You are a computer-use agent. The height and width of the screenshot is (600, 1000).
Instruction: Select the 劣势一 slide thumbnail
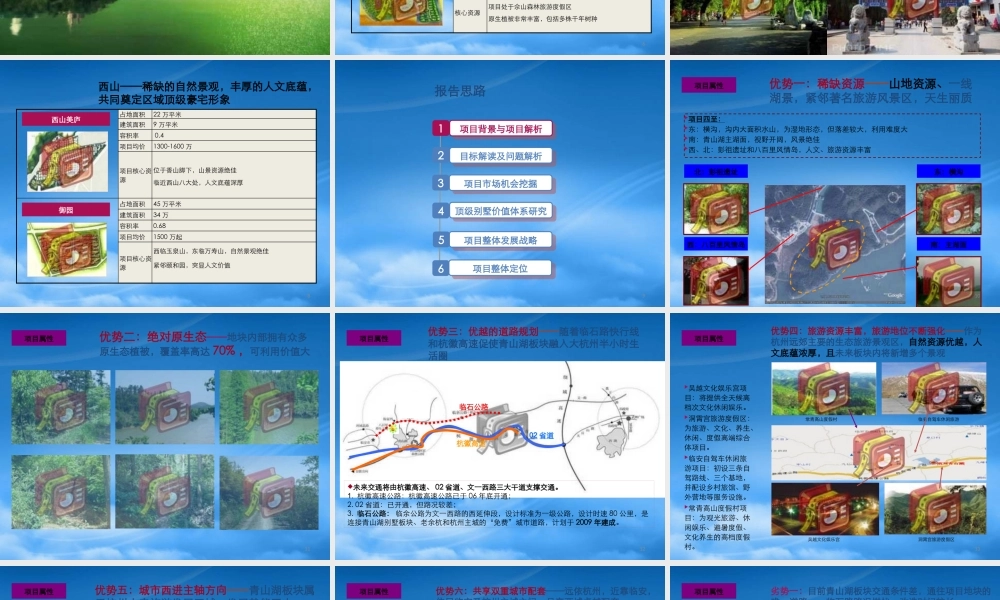click(x=835, y=583)
